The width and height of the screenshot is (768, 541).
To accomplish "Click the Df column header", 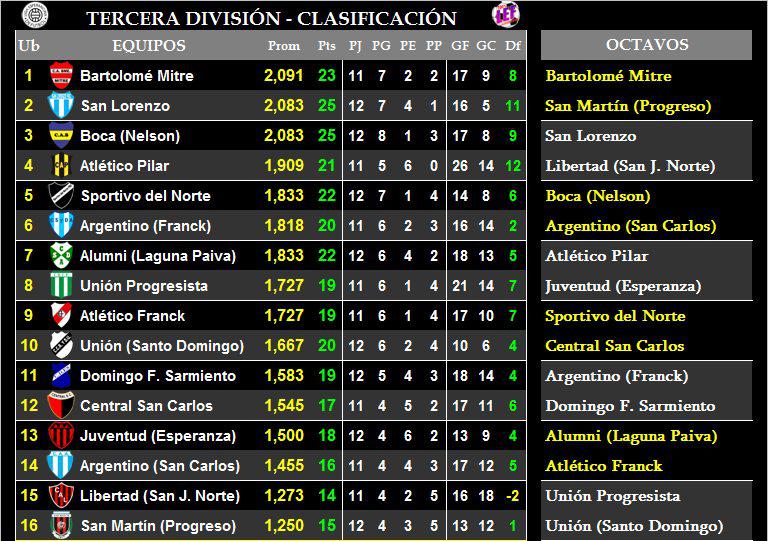I will click(x=513, y=46).
